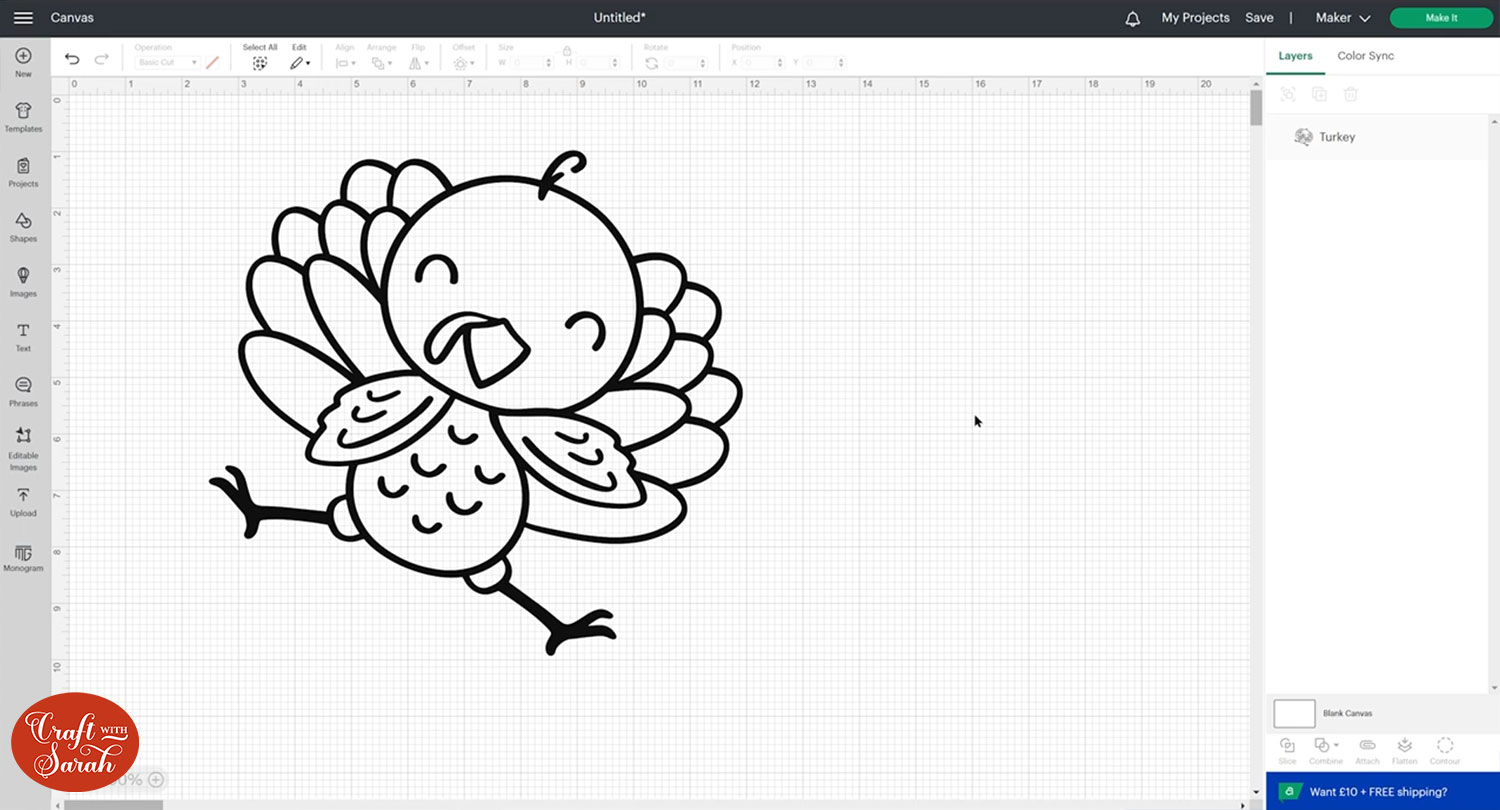Click the canvas horizontal scrollbar thumb
1500x810 pixels.
pos(113,804)
